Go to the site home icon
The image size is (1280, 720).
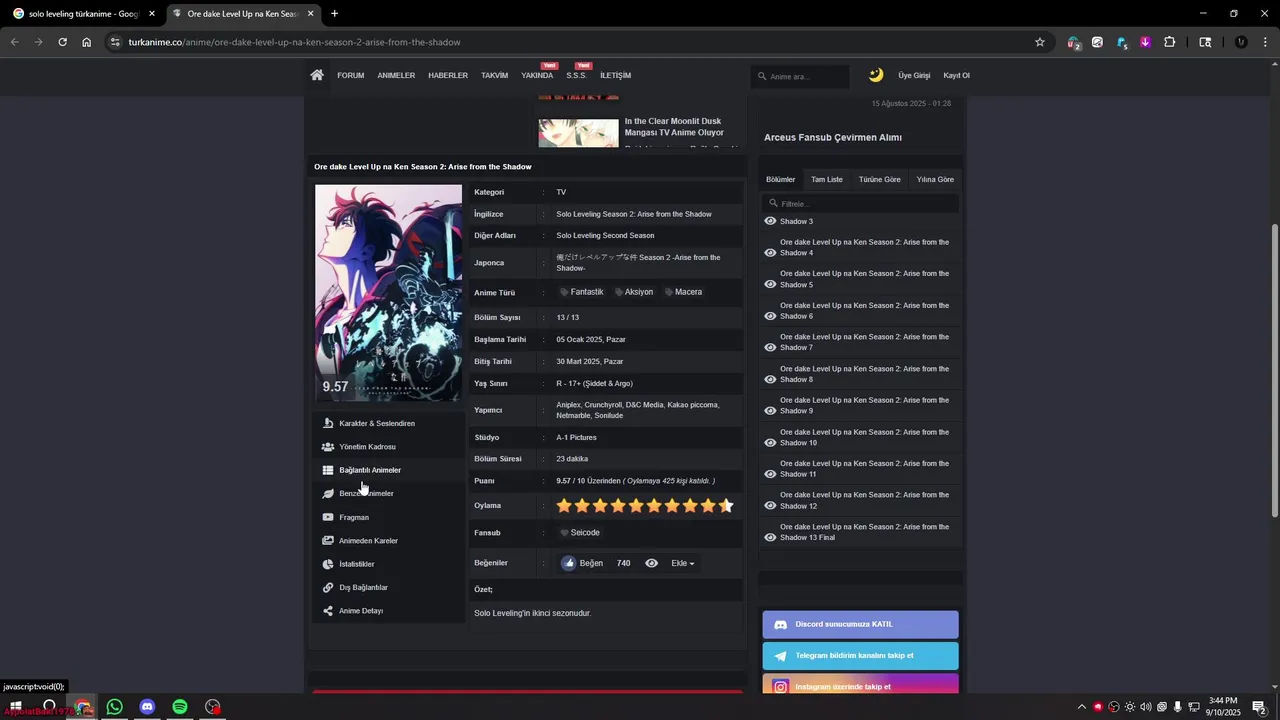(x=317, y=75)
